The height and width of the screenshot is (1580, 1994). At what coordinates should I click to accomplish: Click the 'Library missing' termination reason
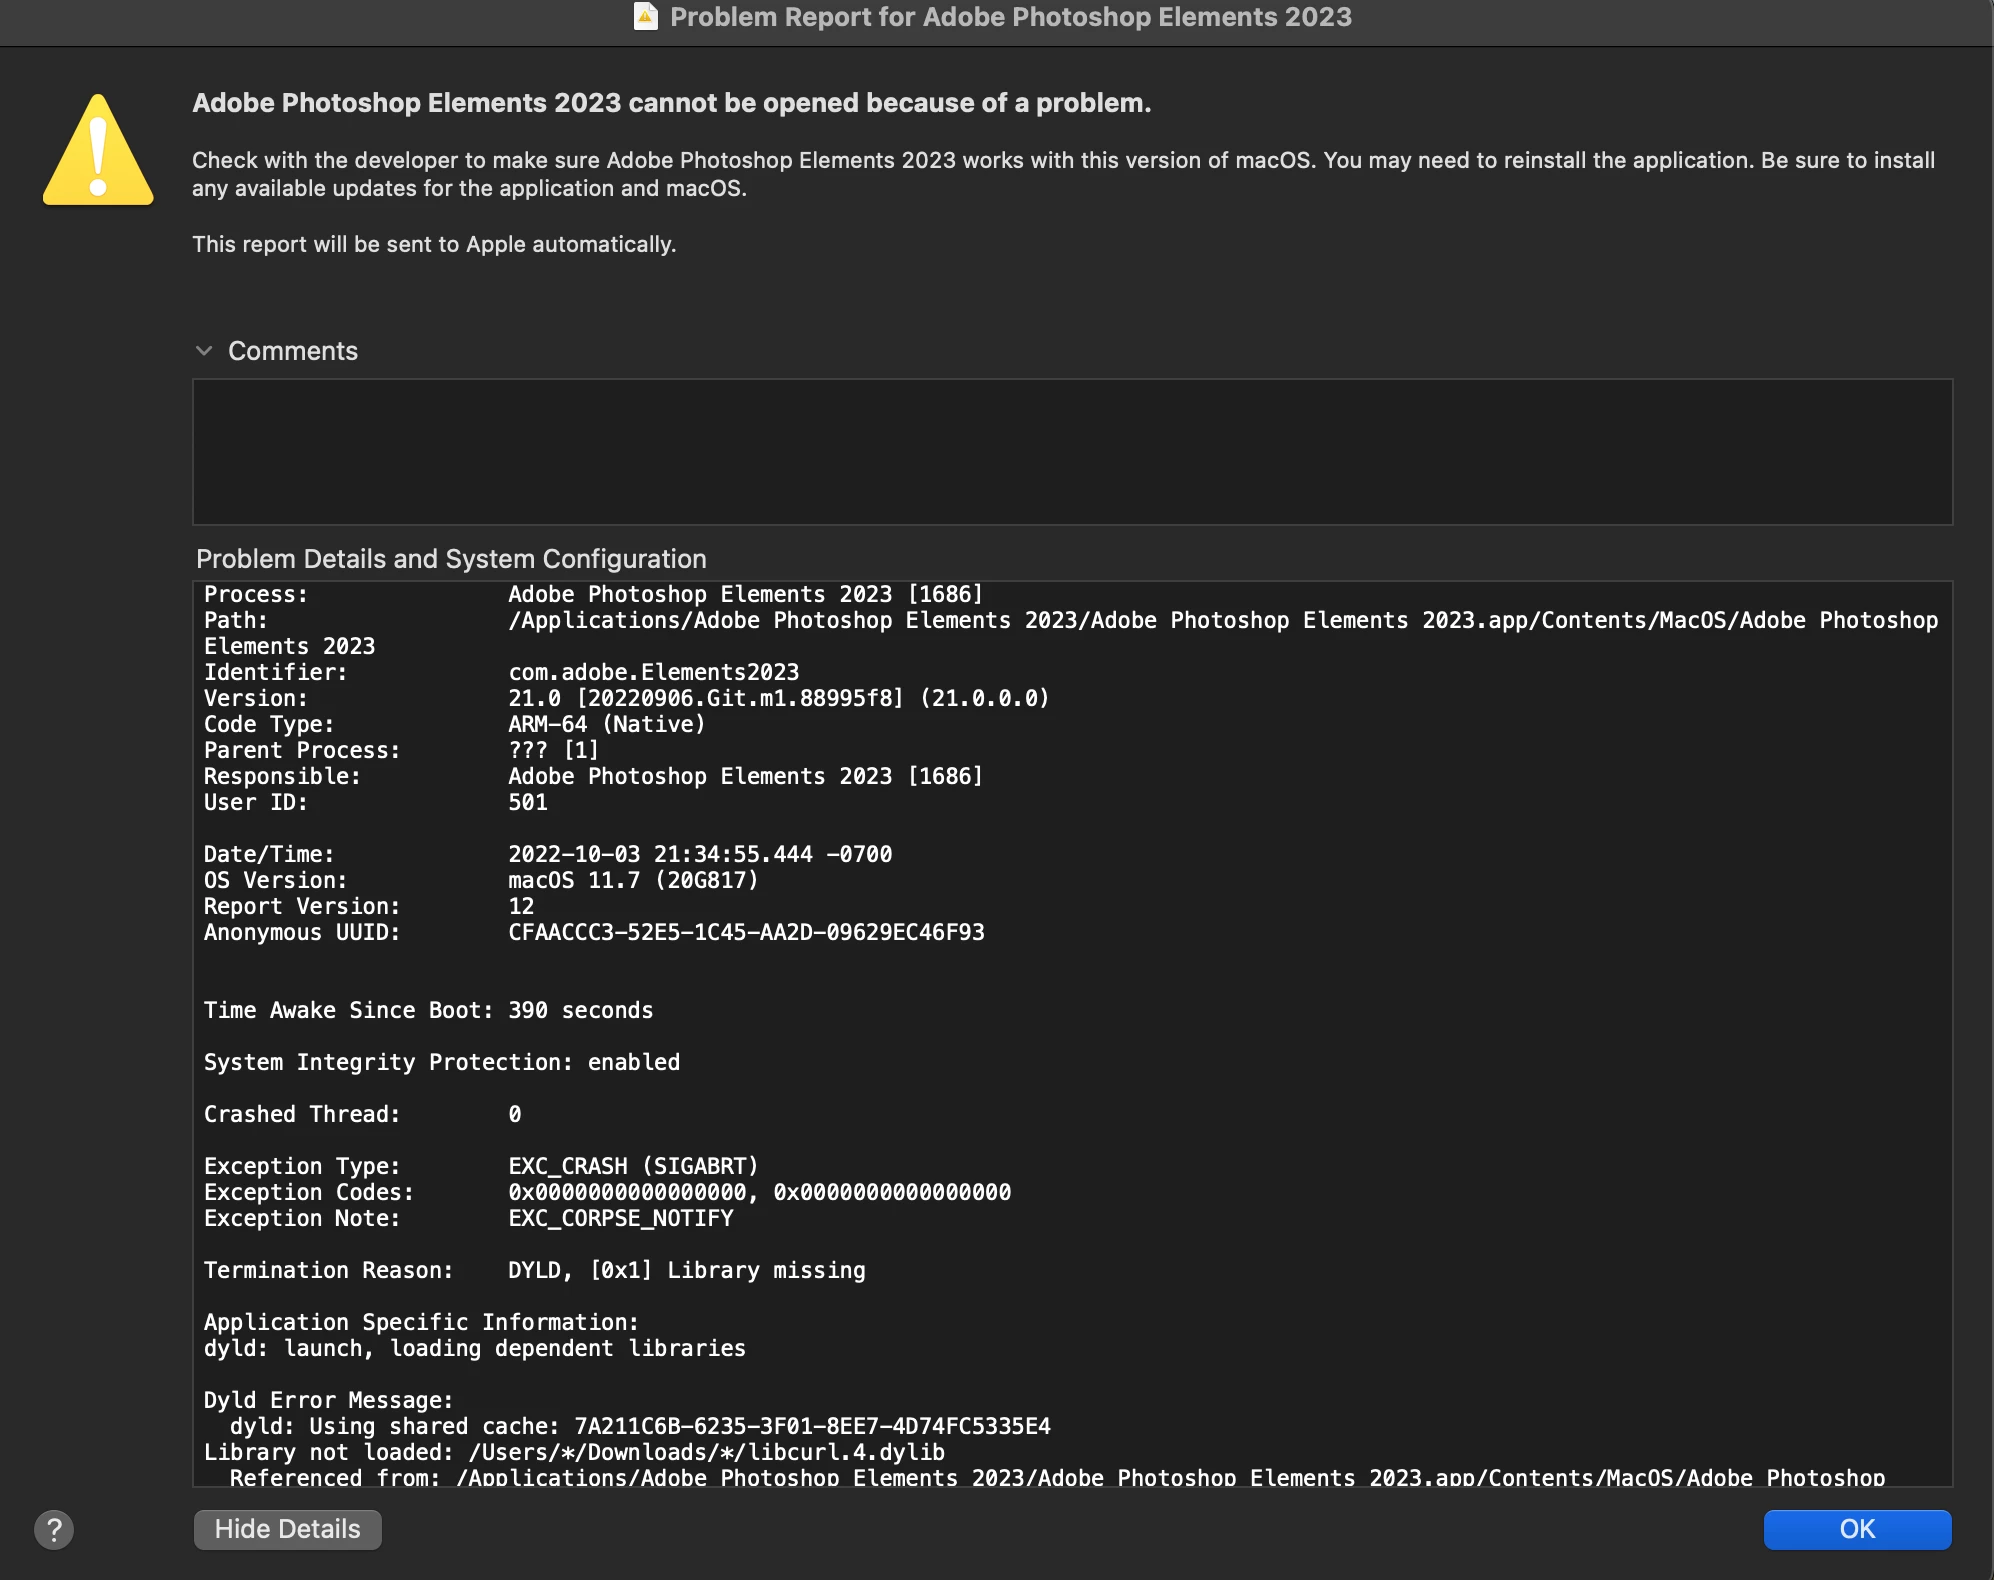point(766,1270)
